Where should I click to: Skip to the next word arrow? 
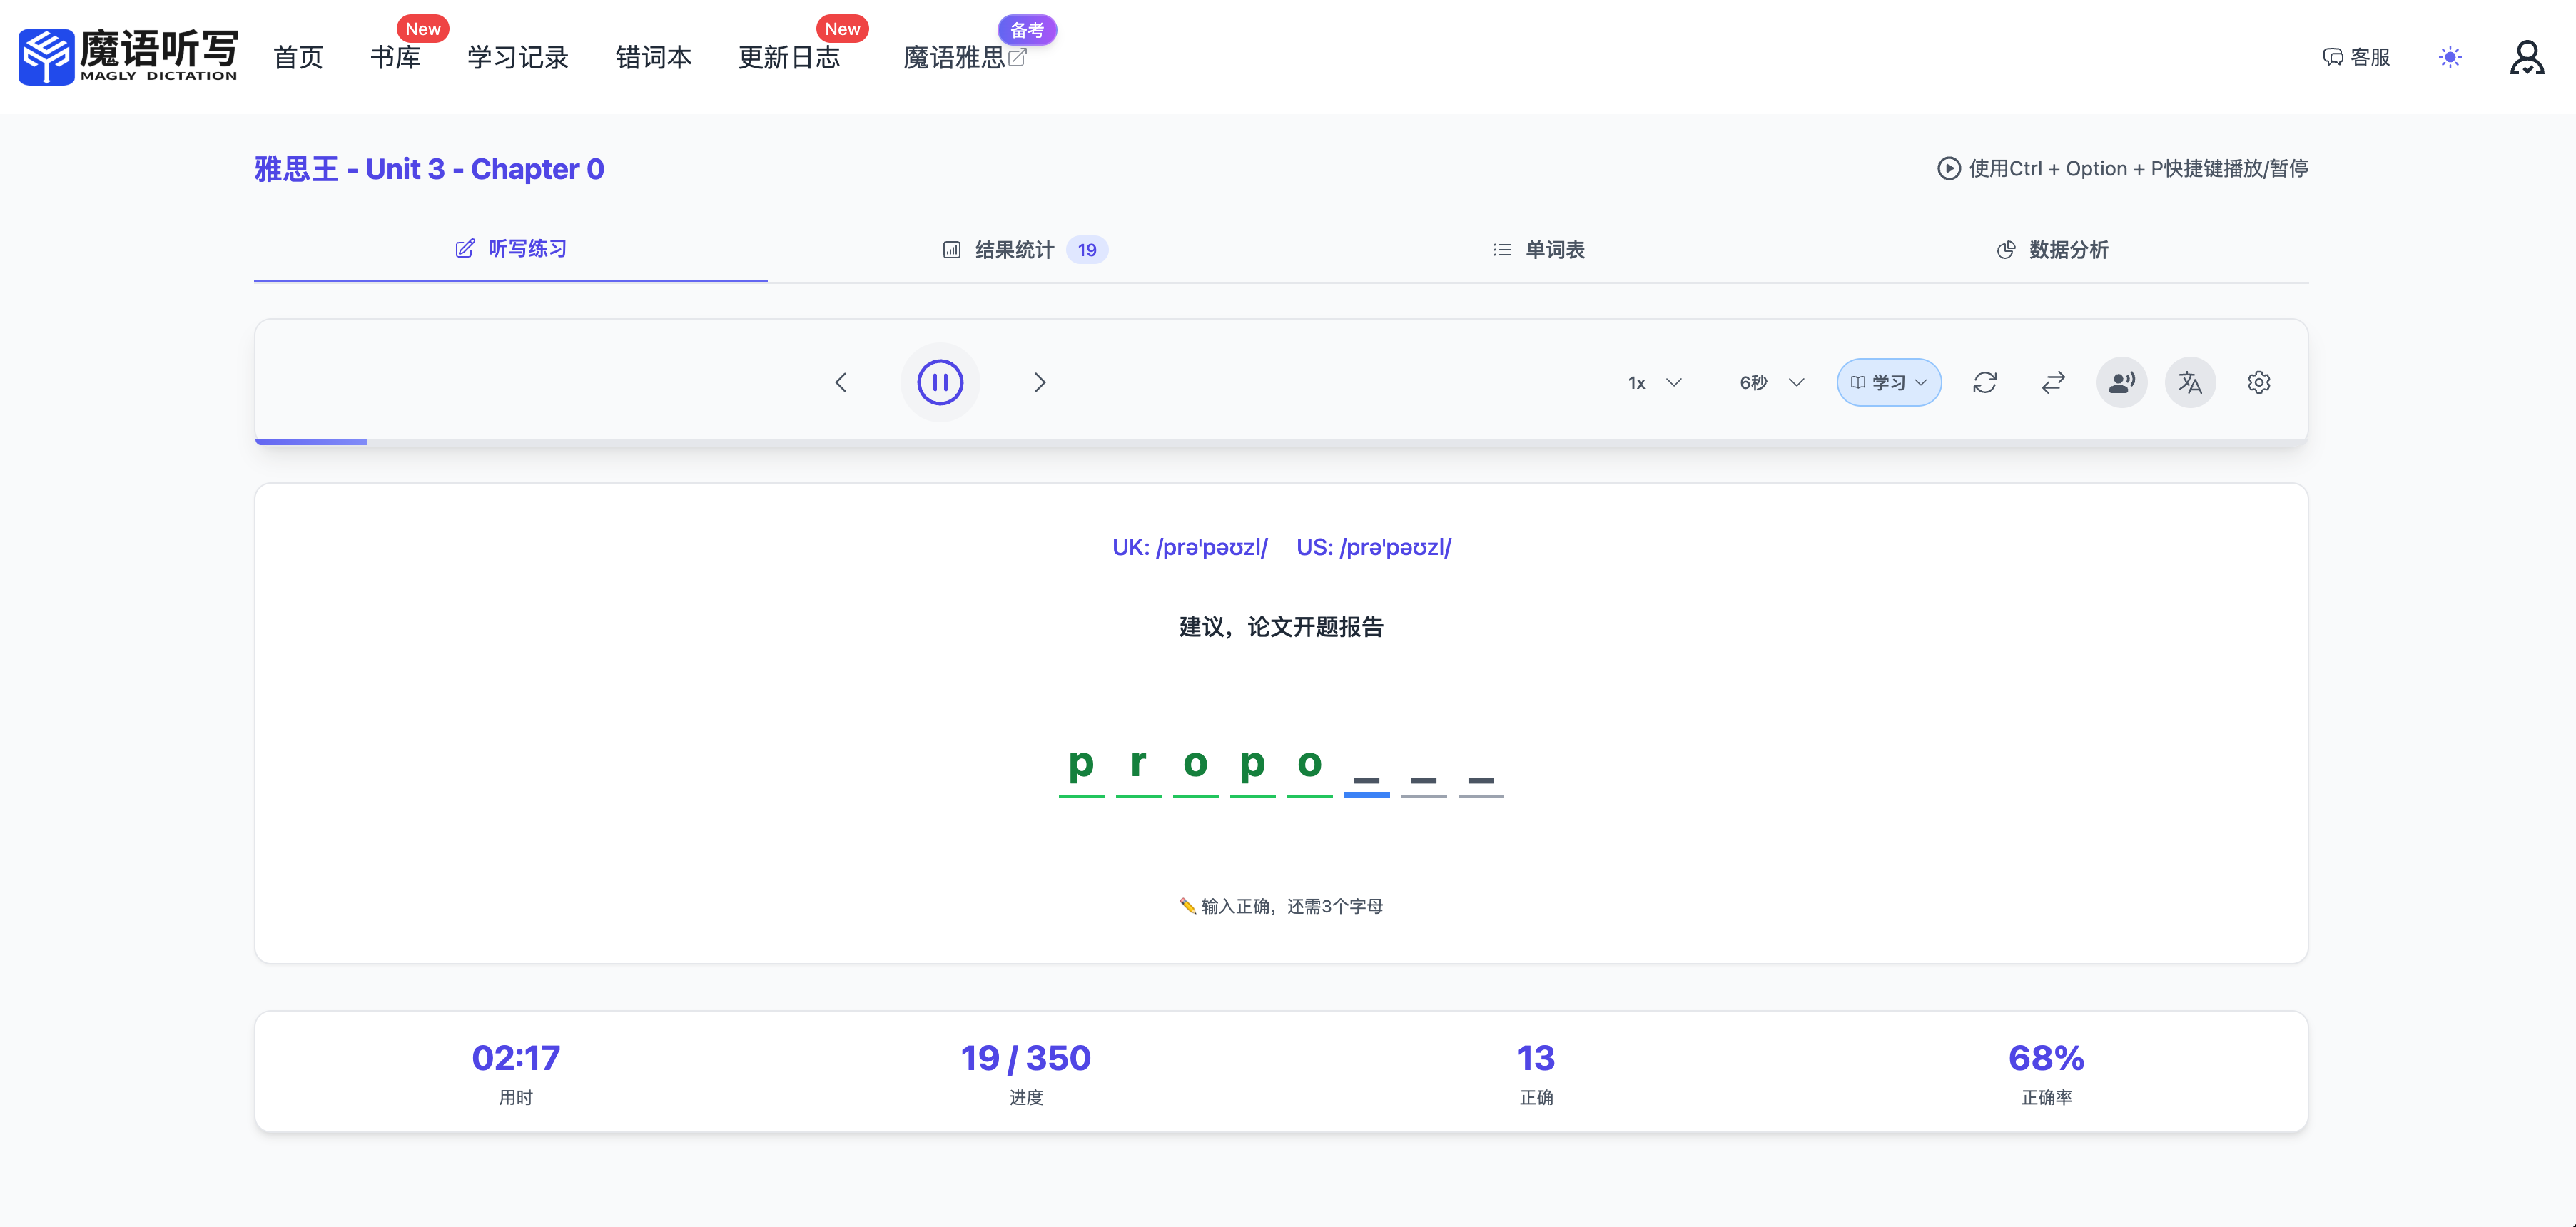click(x=1039, y=382)
